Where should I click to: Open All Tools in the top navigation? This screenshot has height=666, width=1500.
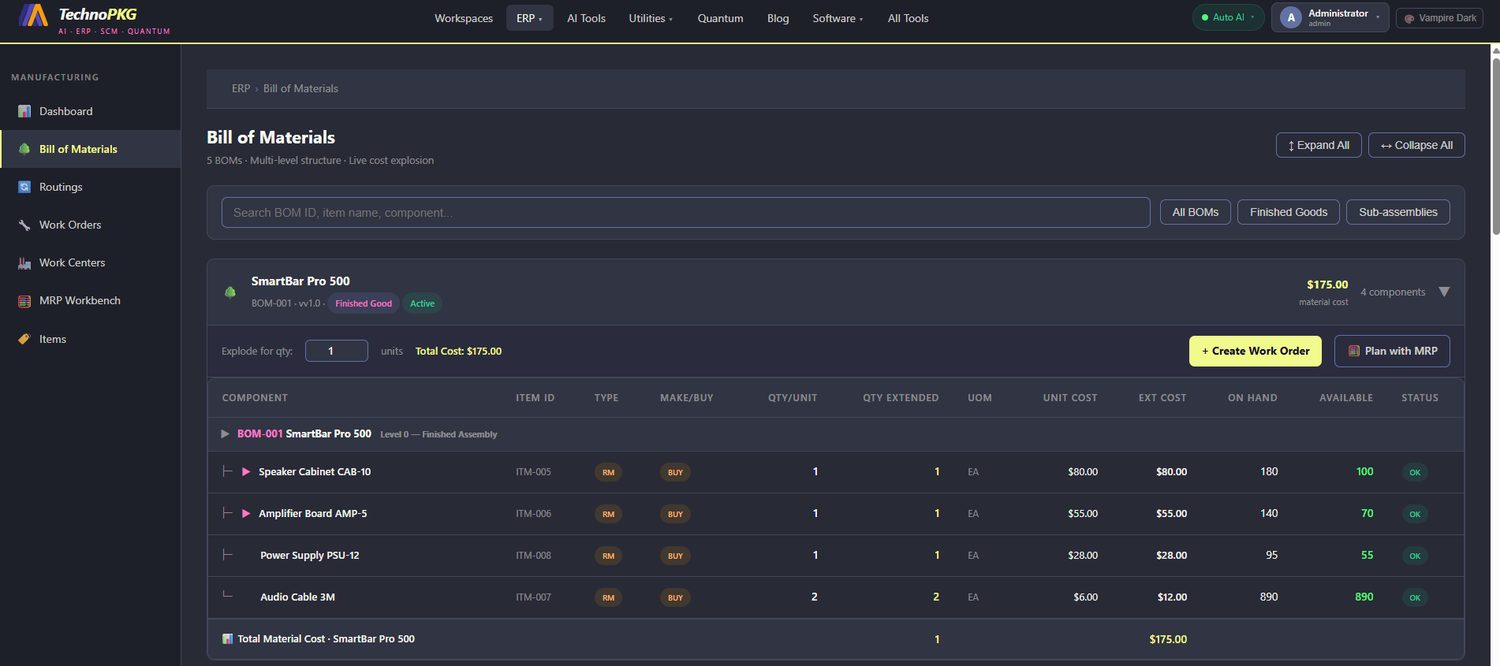[x=908, y=18]
